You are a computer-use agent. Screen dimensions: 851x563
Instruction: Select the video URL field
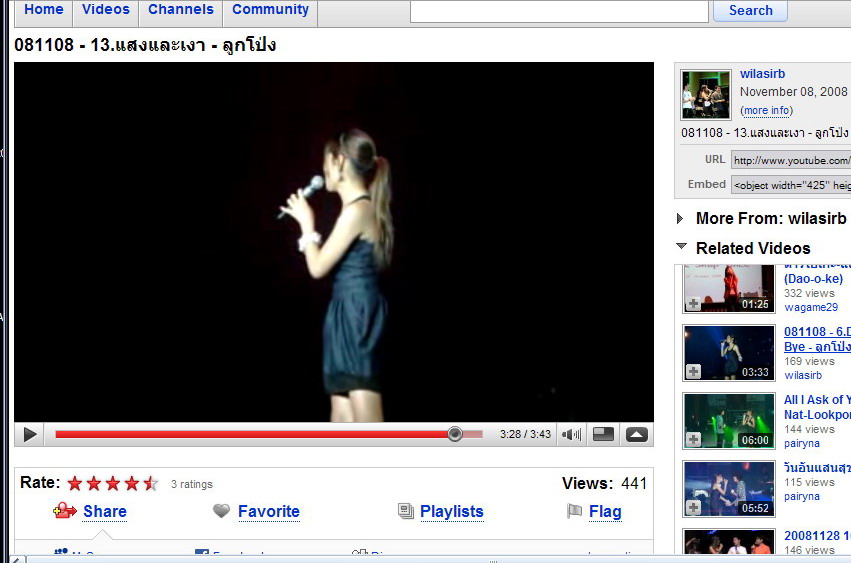[791, 160]
